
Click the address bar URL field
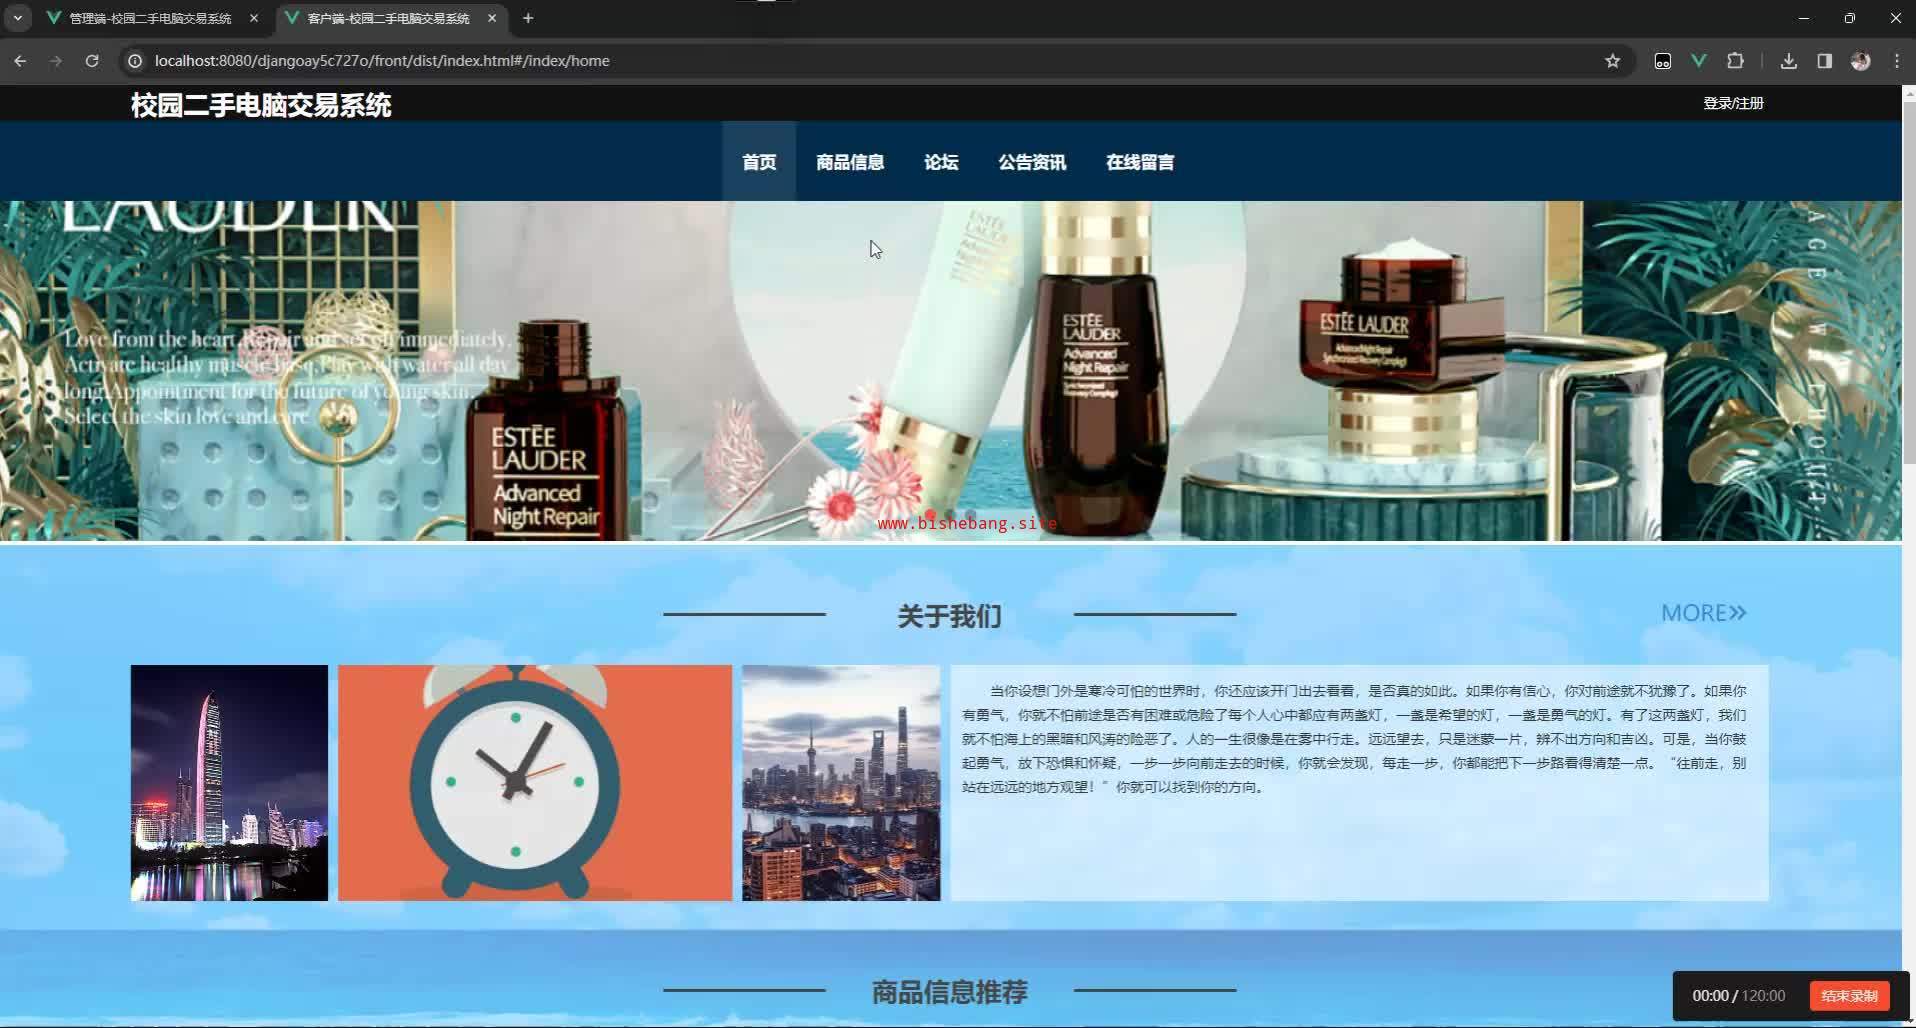click(x=870, y=61)
